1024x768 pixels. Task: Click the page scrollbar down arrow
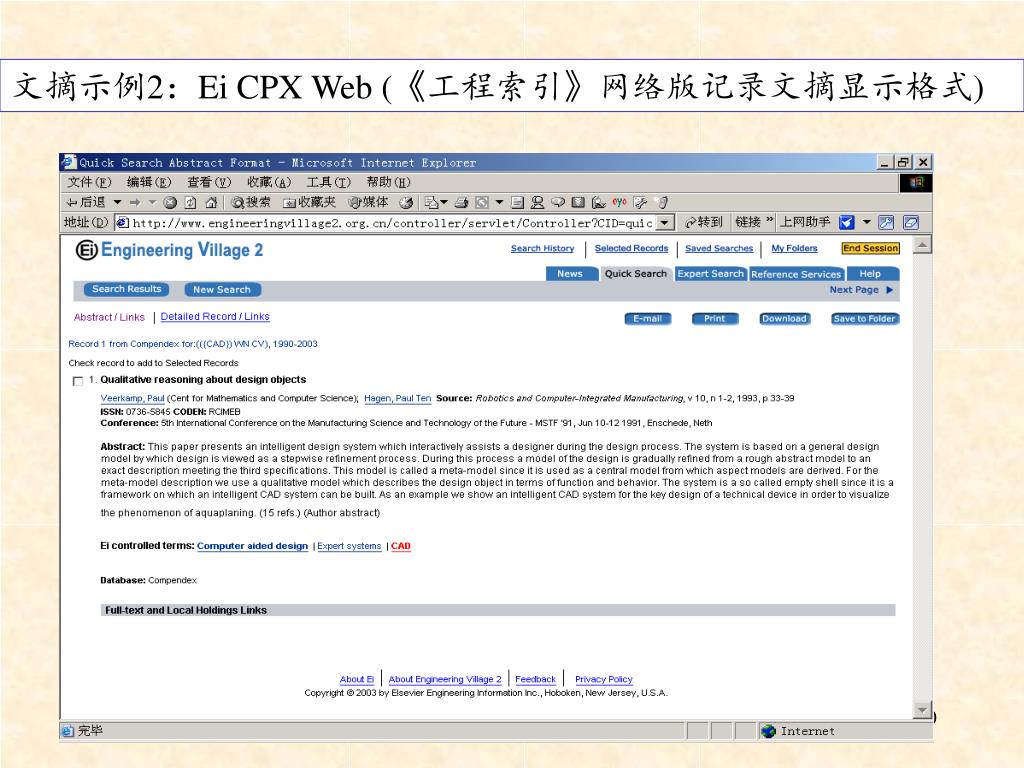921,710
